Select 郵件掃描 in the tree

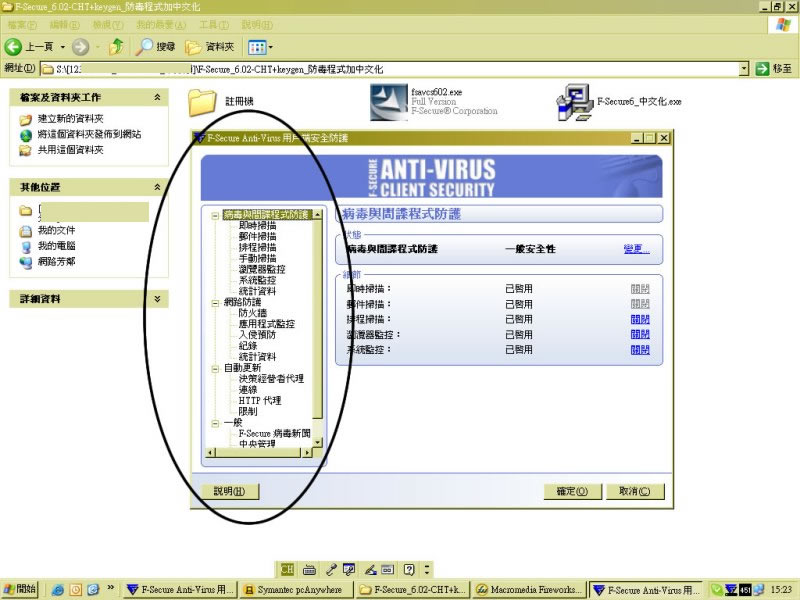[257, 237]
